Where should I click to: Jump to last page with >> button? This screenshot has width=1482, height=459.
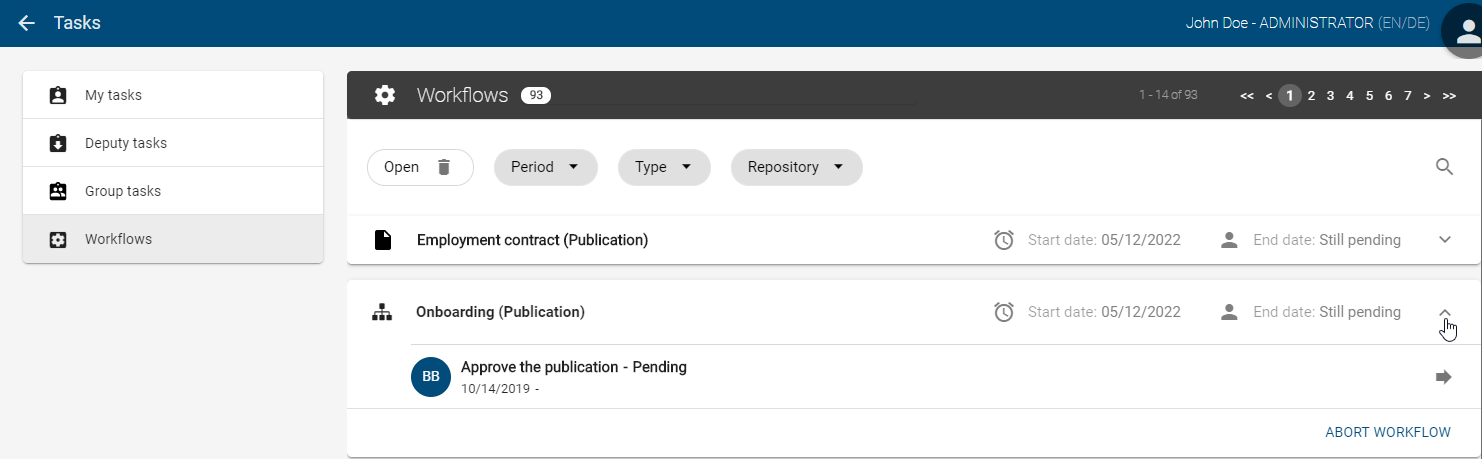[1448, 96]
